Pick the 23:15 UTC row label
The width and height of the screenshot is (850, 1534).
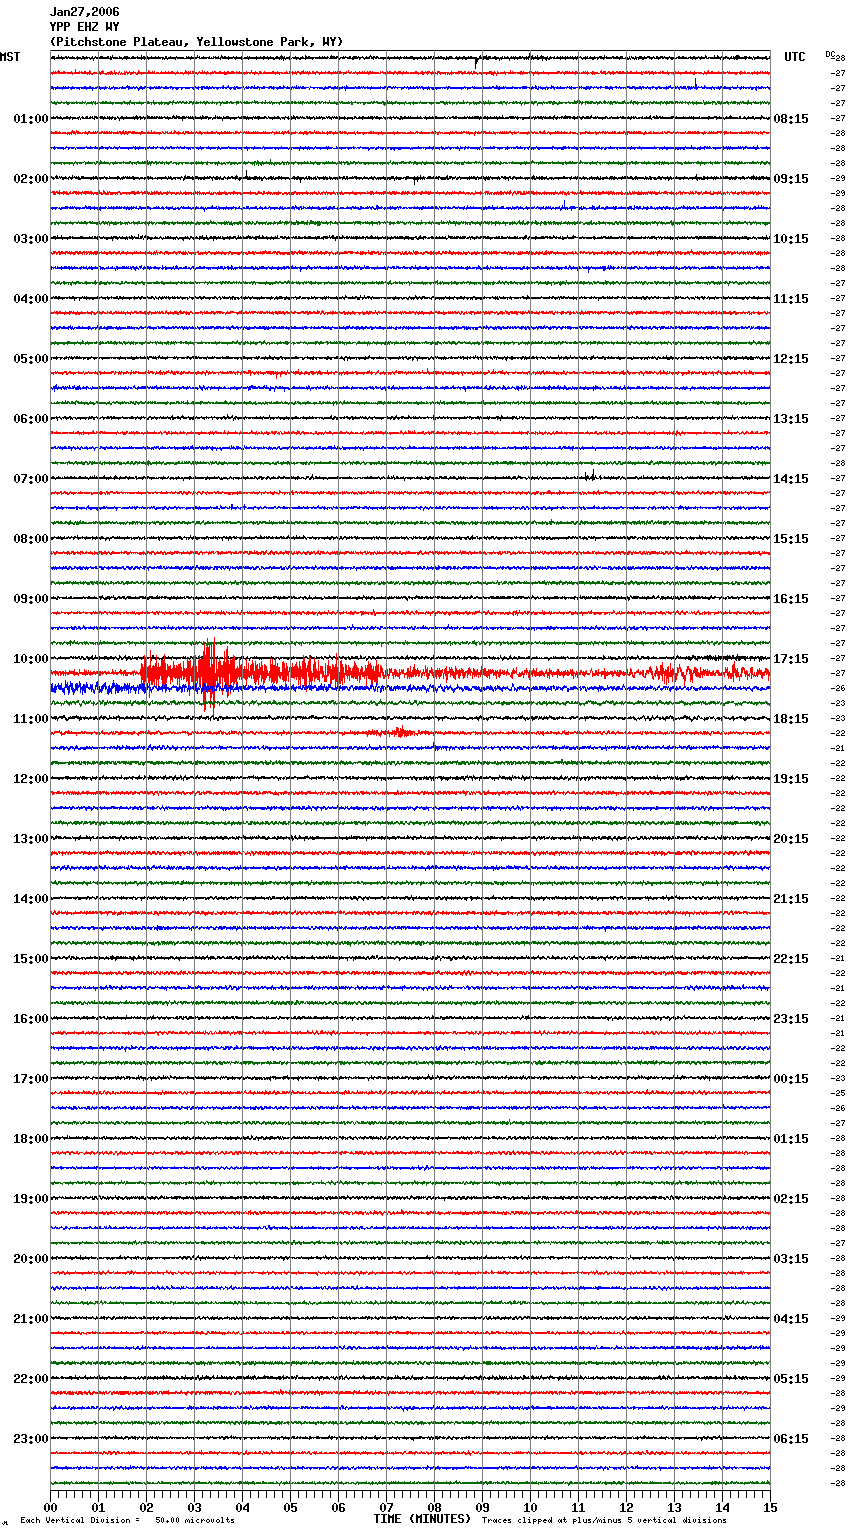[791, 1019]
